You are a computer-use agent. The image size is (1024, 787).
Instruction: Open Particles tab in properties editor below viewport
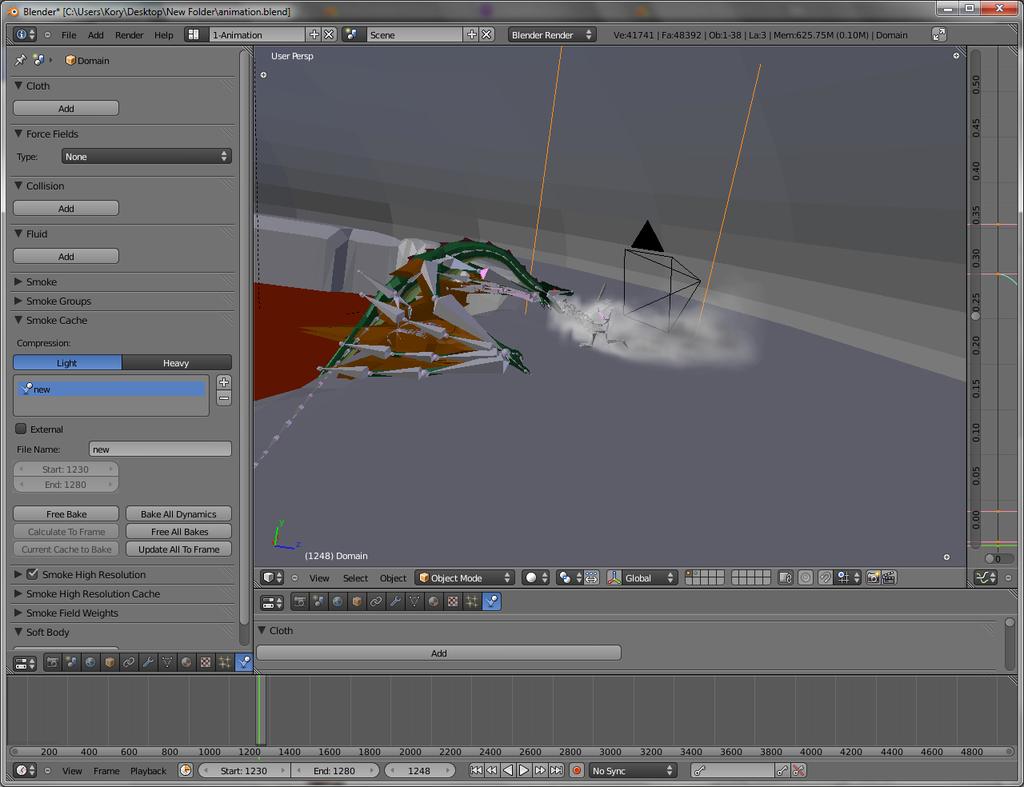(472, 602)
